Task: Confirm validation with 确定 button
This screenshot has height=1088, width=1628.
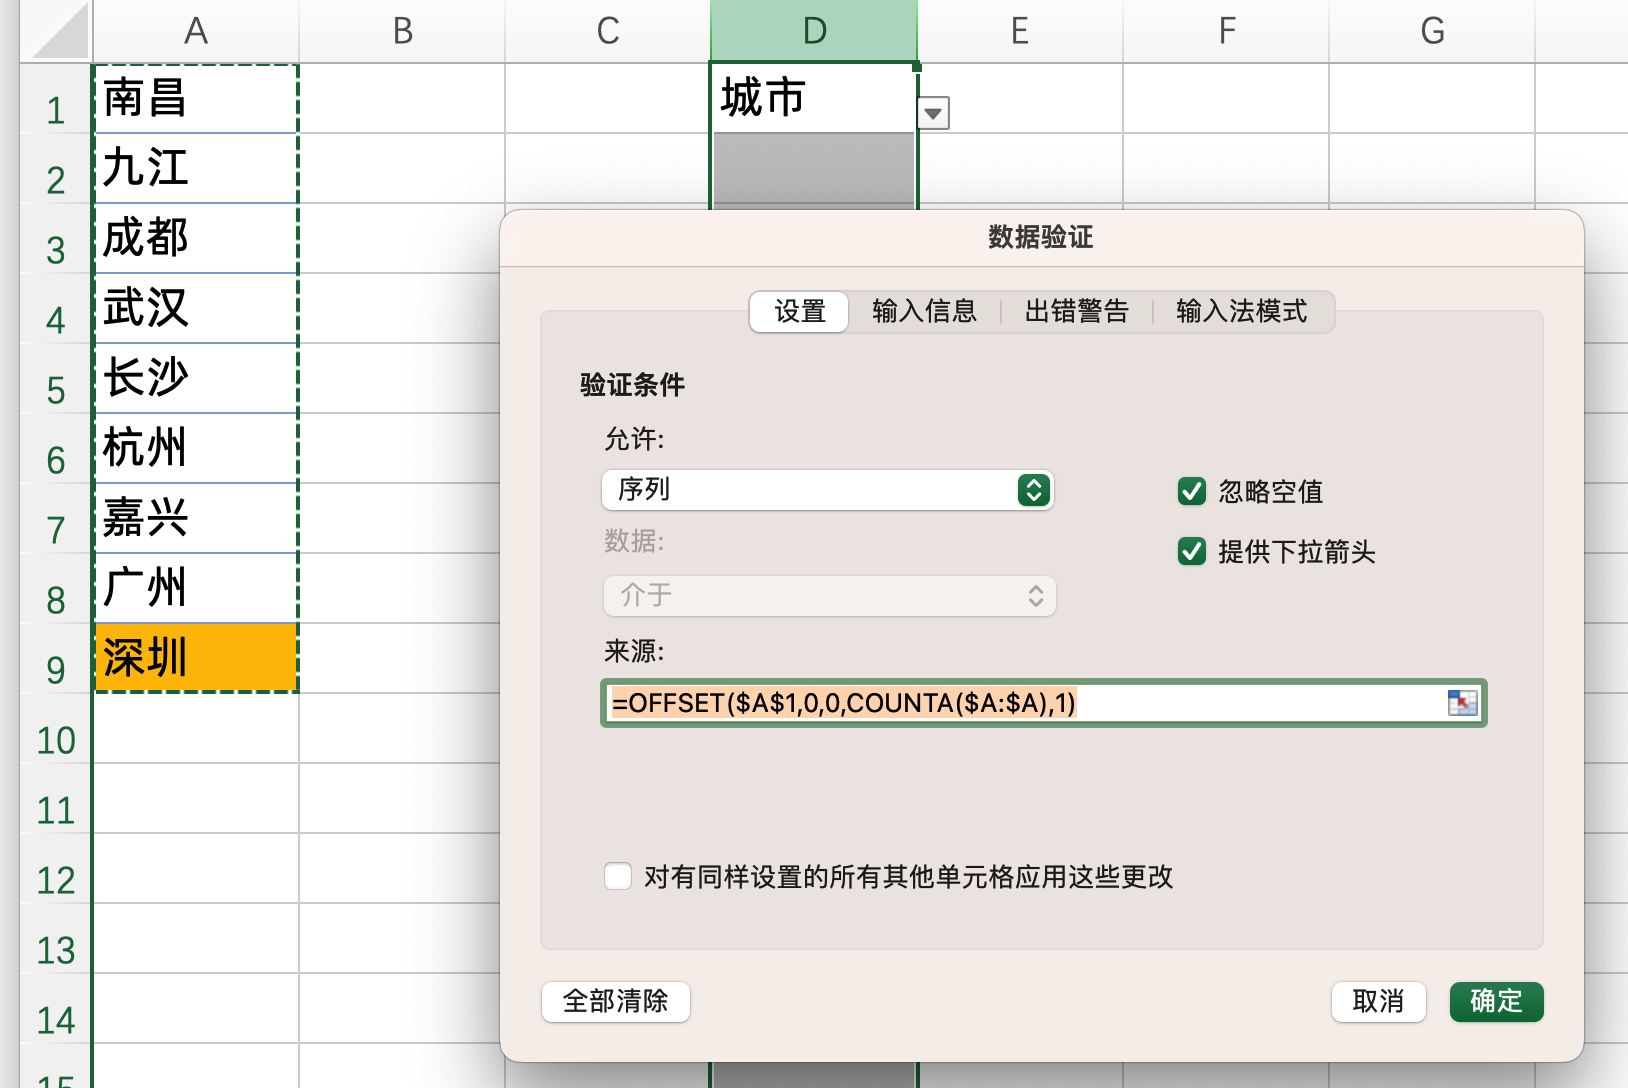Action: click(x=1496, y=1001)
